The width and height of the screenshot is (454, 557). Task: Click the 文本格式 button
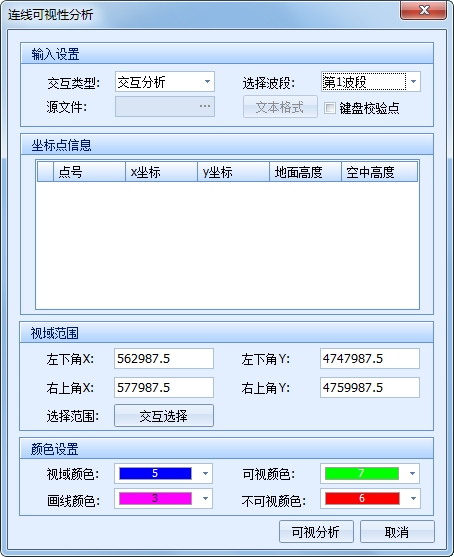(280, 107)
